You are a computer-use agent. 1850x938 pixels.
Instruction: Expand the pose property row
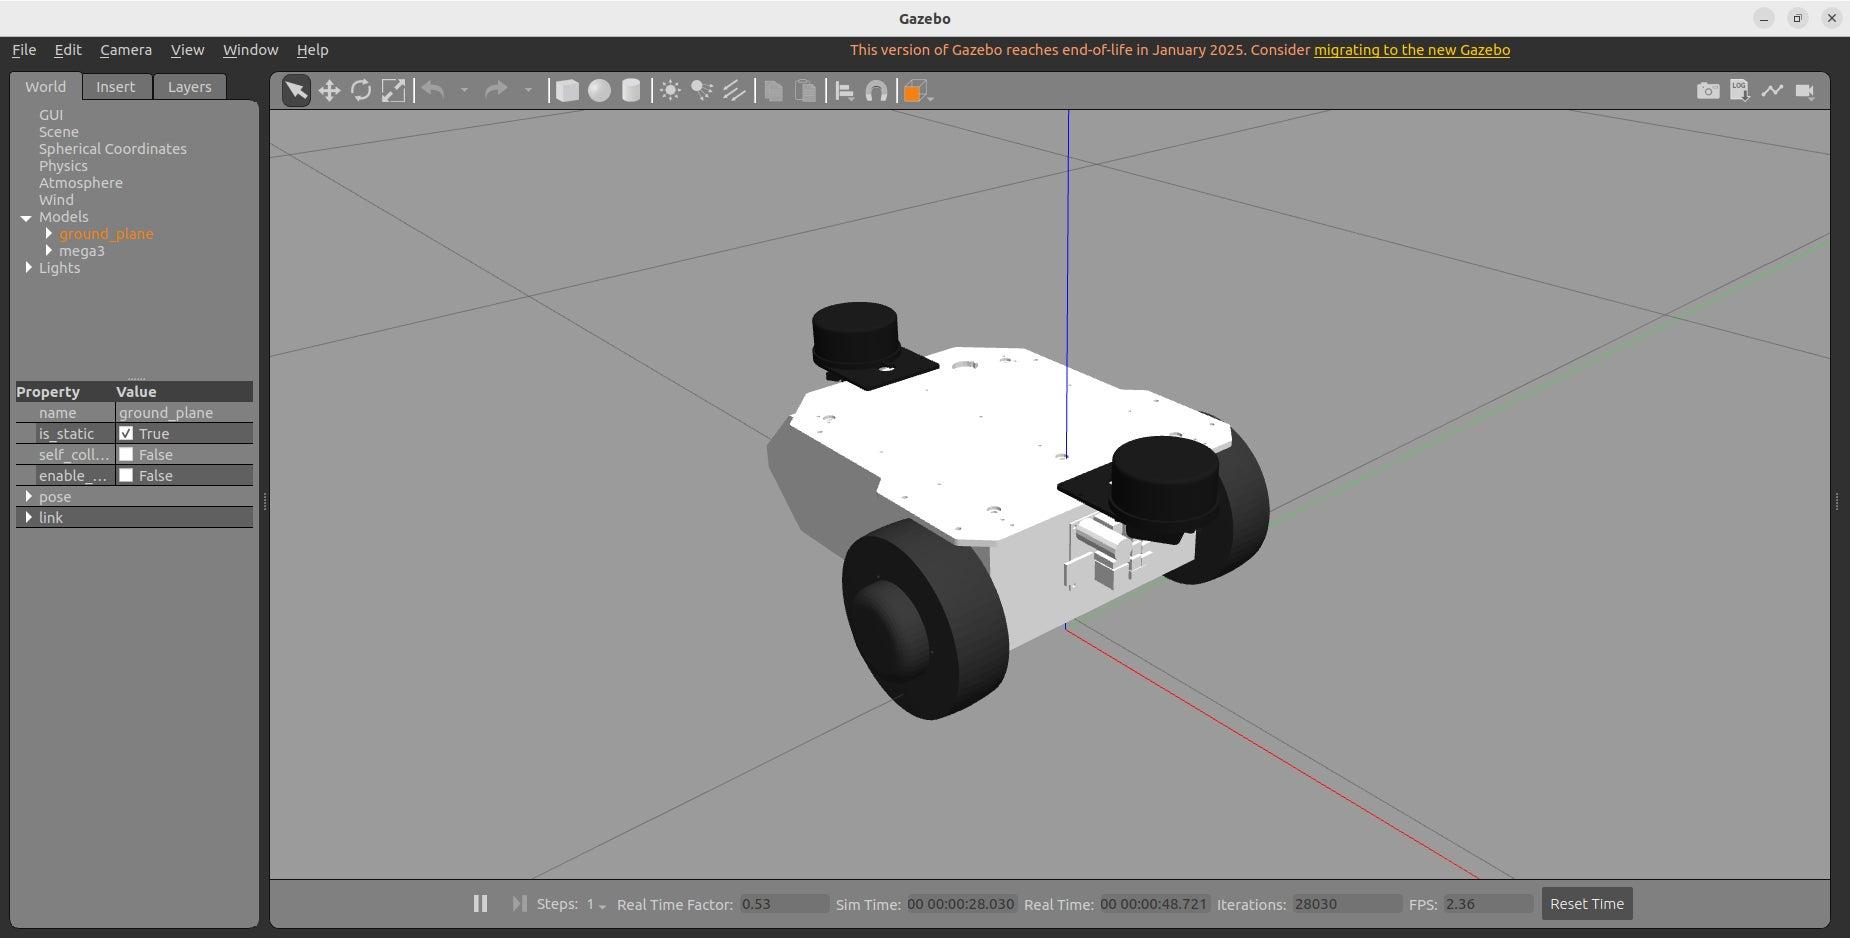pyautogui.click(x=28, y=496)
